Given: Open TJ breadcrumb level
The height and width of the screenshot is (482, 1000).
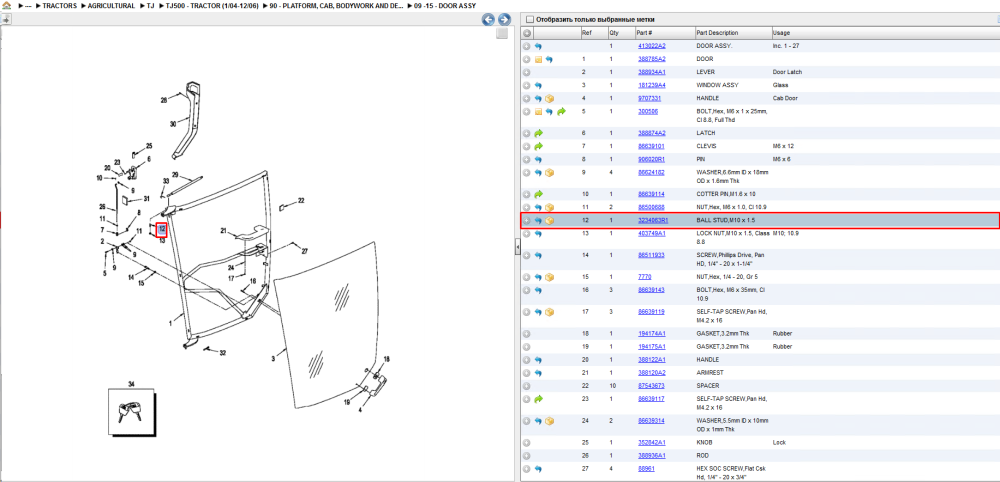Looking at the screenshot, I should click(151, 6).
